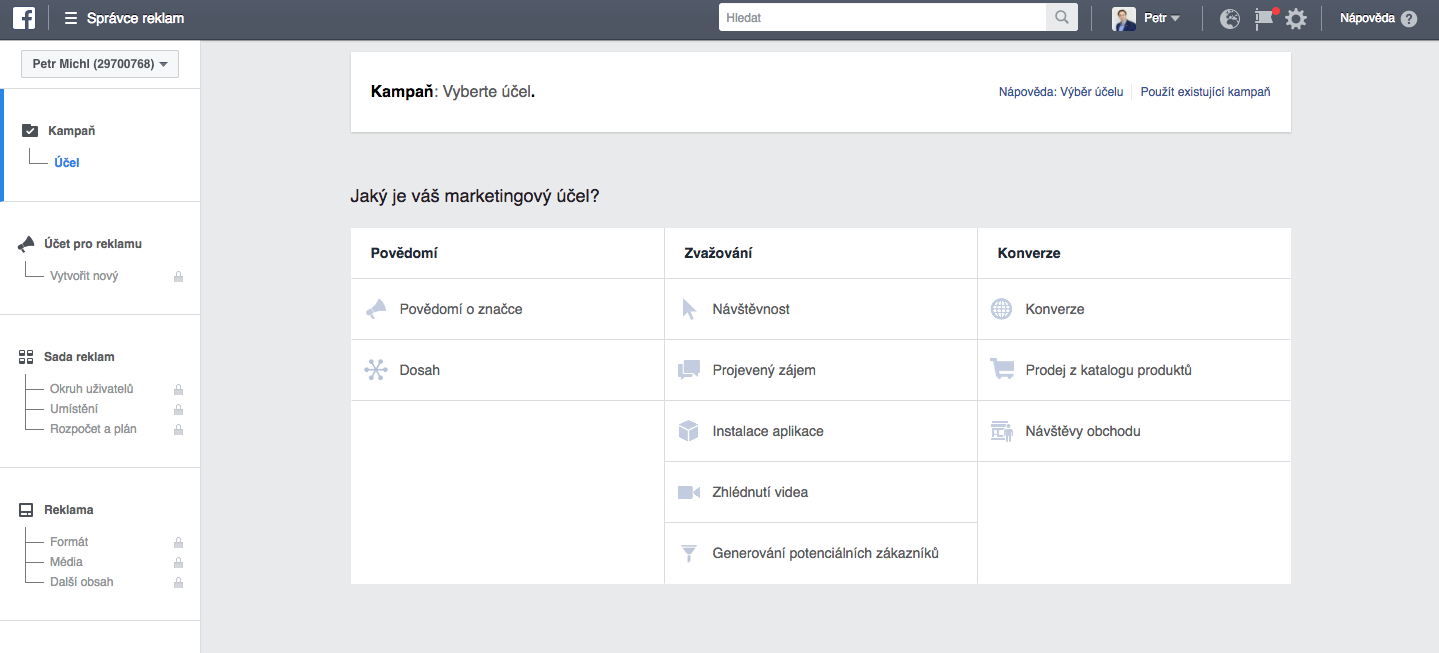Viewport: 1439px width, 653px height.
Task: Choose Prodej z katalogu produktů objective
Action: pyautogui.click(x=1134, y=370)
